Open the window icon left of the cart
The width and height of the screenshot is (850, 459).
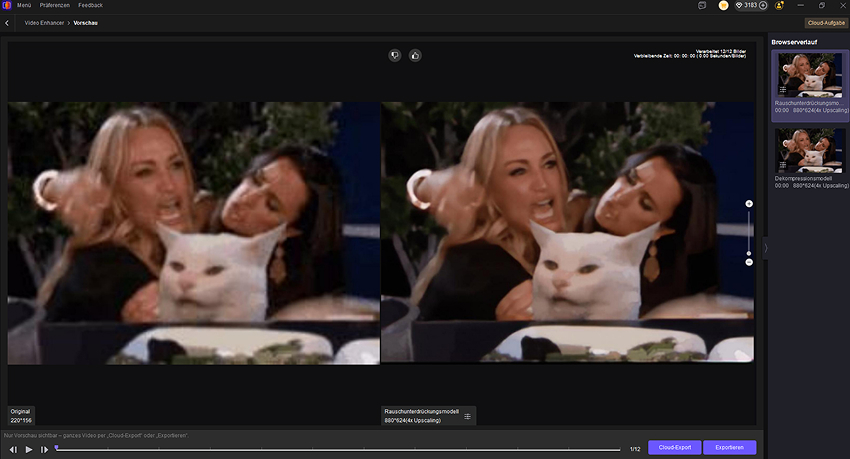click(x=702, y=5)
